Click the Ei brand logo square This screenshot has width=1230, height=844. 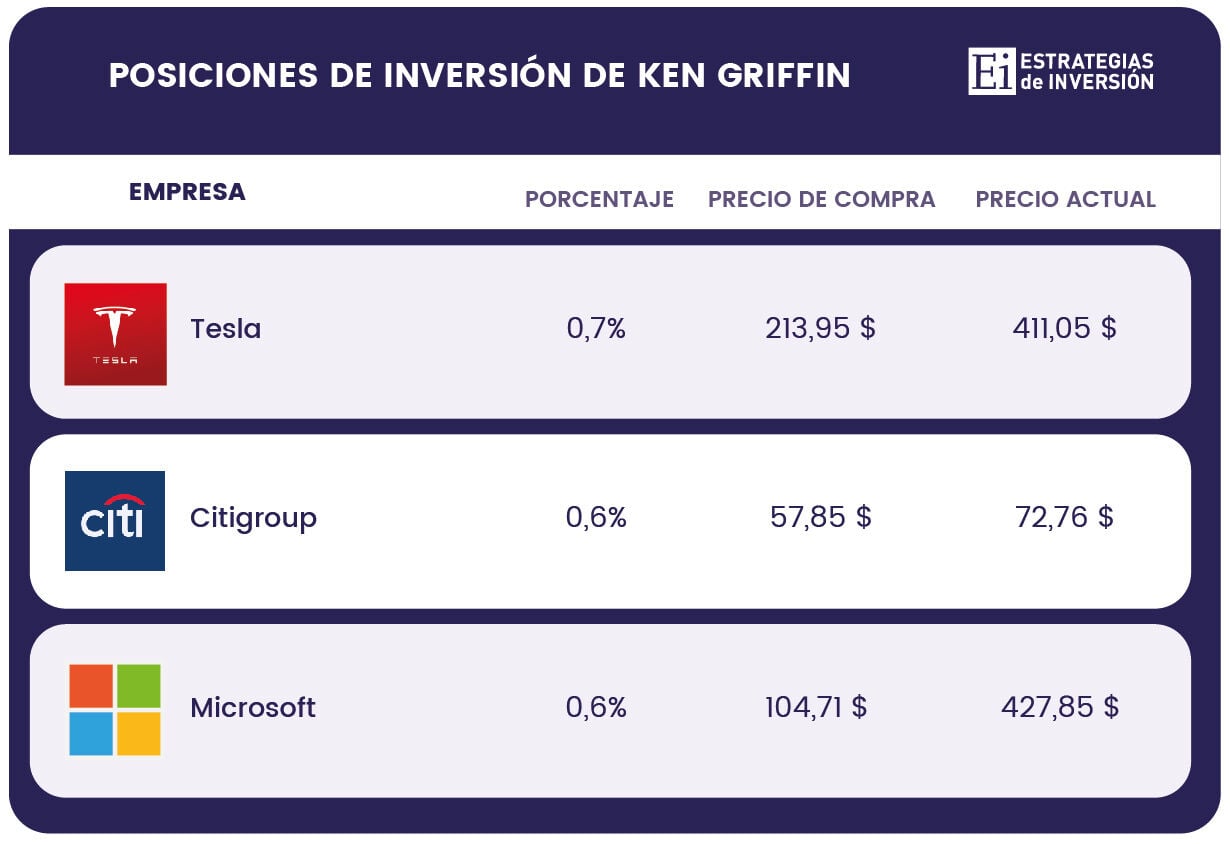click(991, 71)
